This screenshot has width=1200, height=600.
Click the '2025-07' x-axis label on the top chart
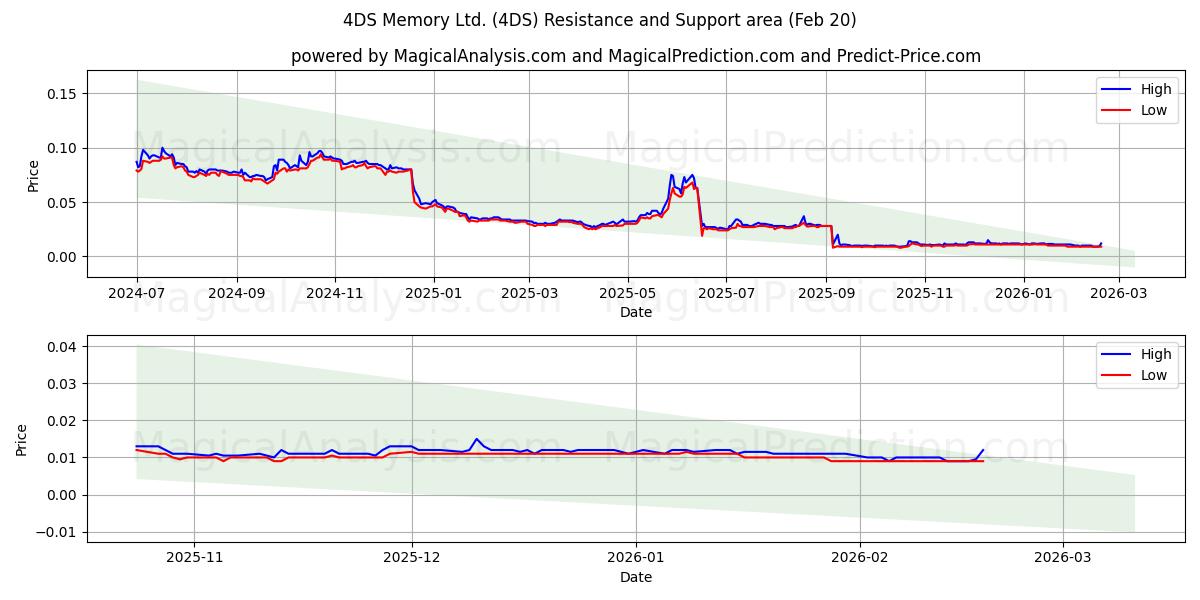point(726,294)
